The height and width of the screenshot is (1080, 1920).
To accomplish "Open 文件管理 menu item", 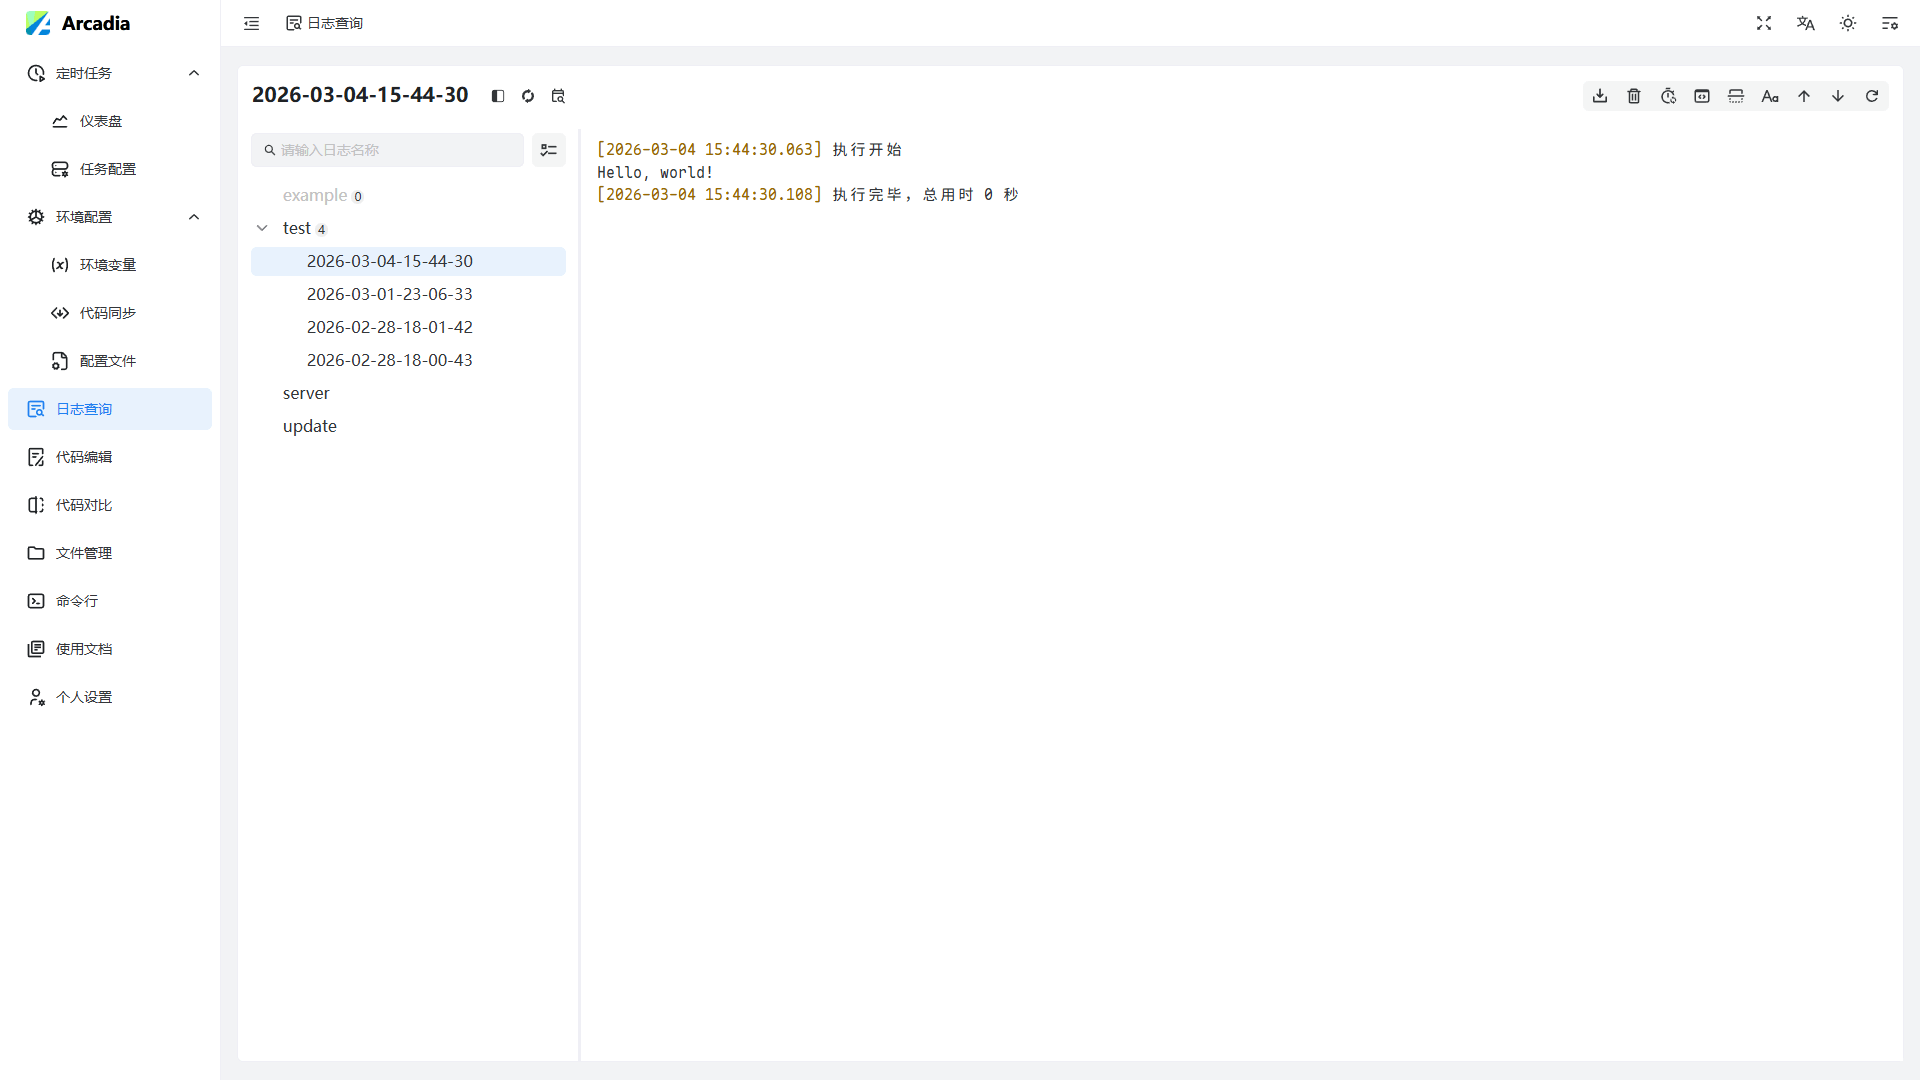I will coord(84,553).
